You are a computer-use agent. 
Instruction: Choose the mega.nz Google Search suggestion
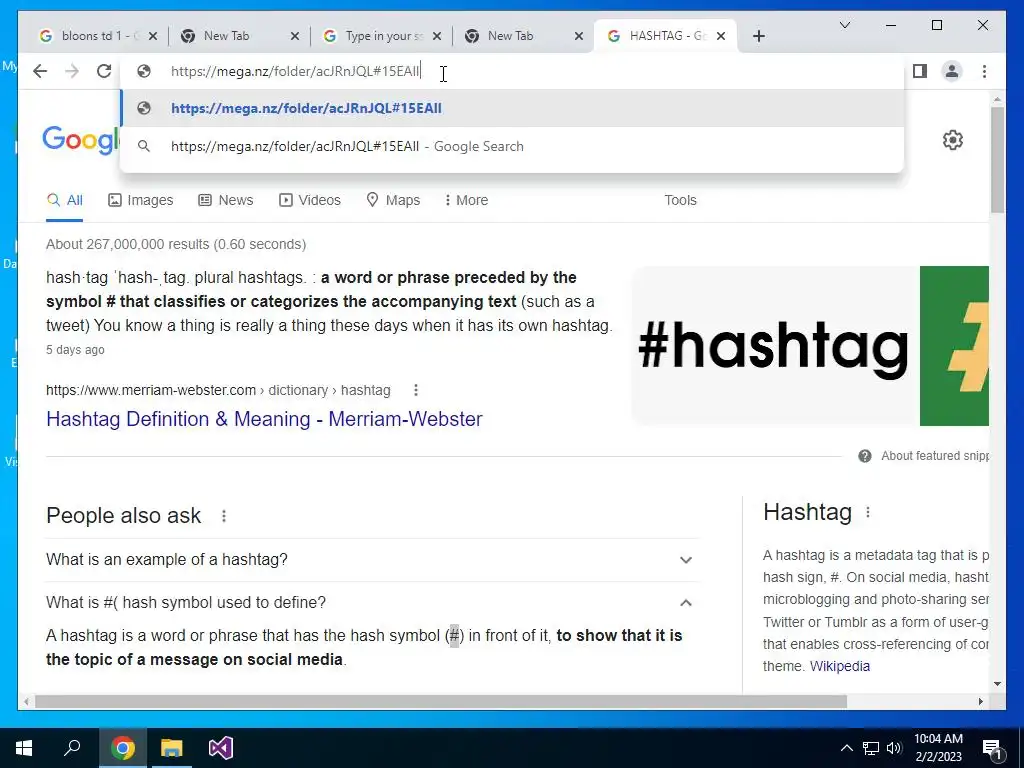(512, 146)
